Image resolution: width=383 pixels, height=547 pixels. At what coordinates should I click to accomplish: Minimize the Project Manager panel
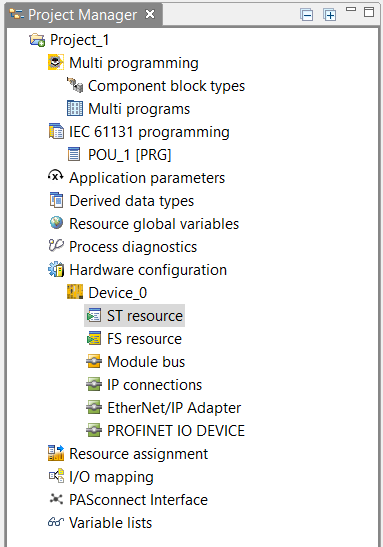pyautogui.click(x=351, y=10)
